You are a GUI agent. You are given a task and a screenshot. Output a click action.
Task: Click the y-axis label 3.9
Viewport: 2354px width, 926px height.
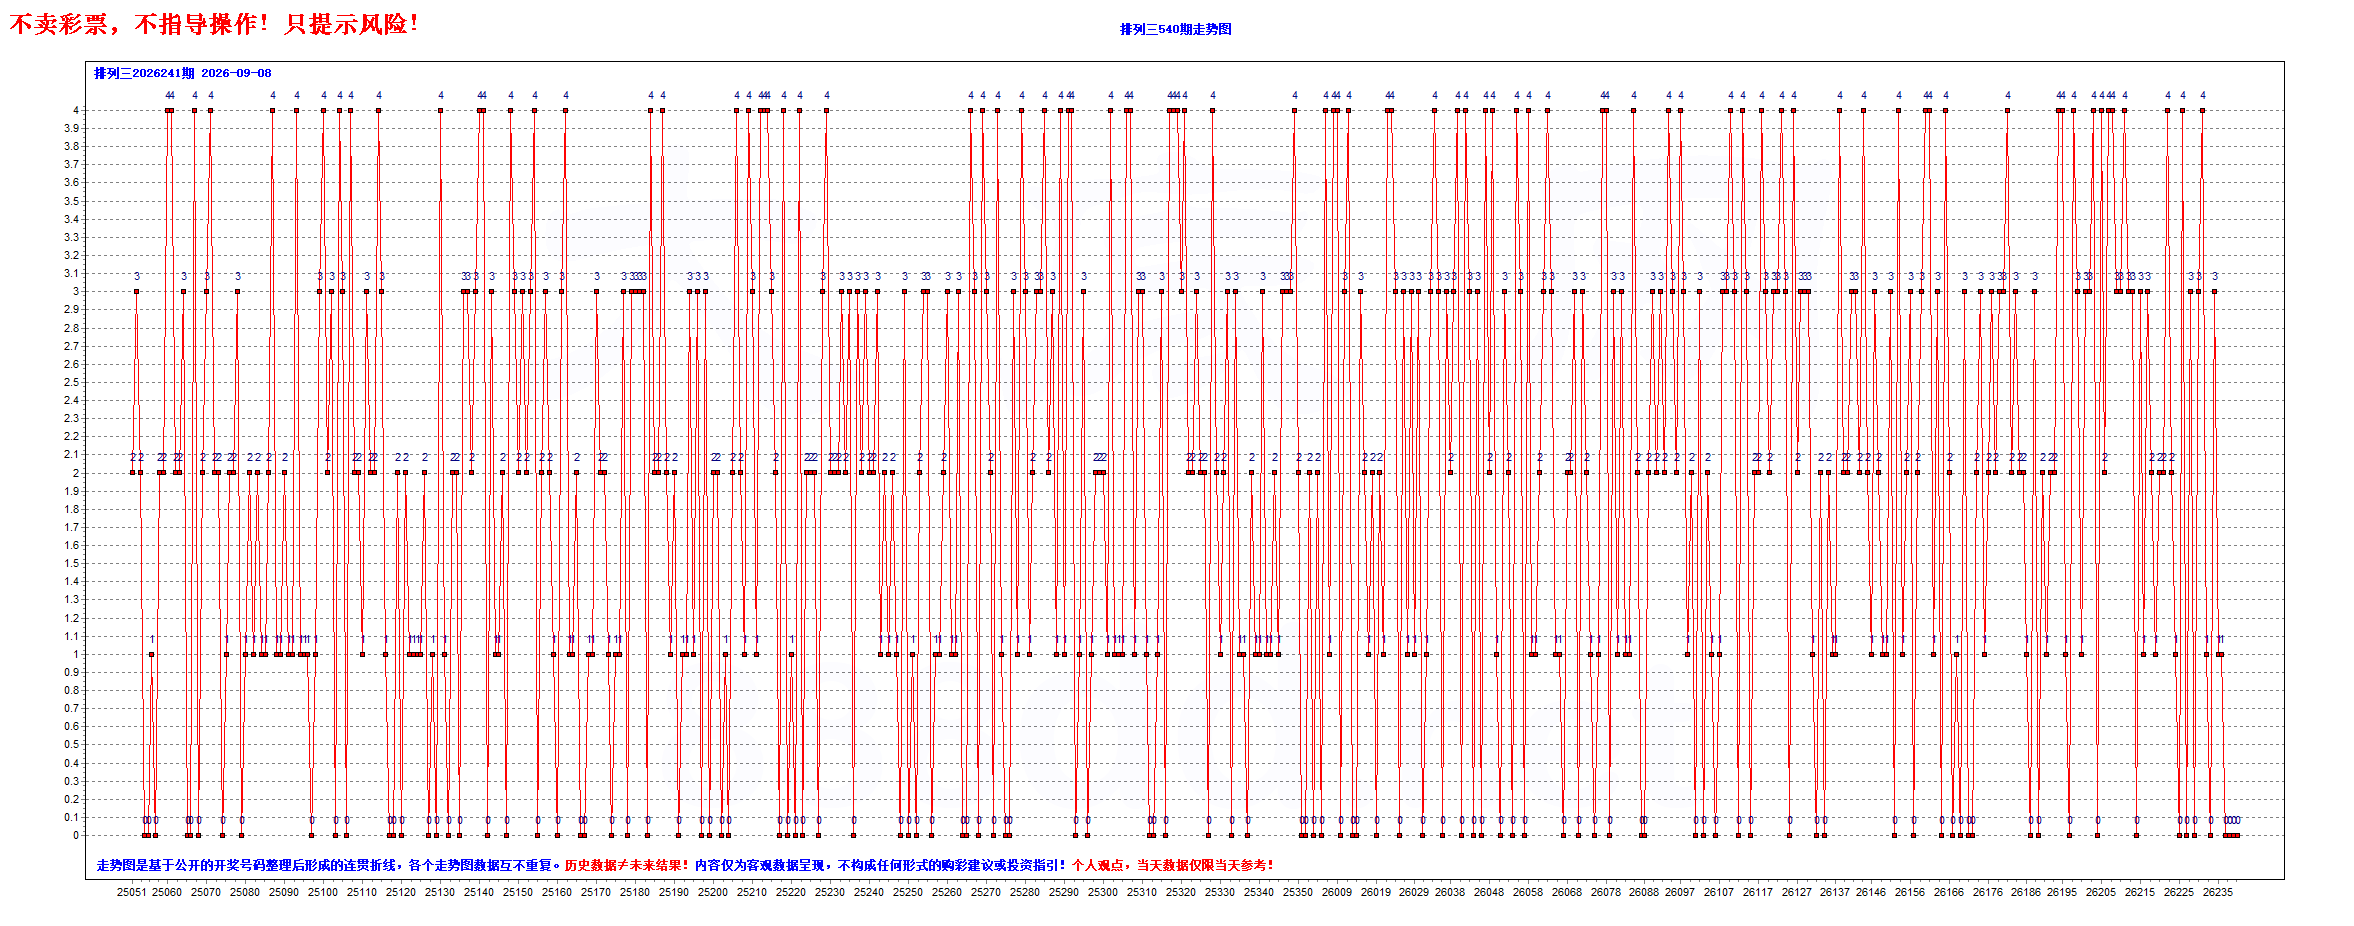coord(72,128)
